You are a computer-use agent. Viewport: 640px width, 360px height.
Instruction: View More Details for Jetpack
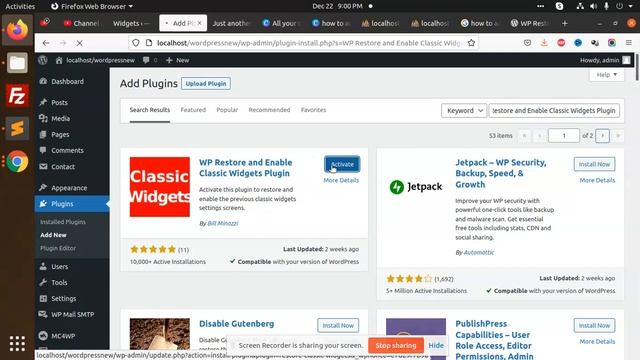pyautogui.click(x=597, y=180)
